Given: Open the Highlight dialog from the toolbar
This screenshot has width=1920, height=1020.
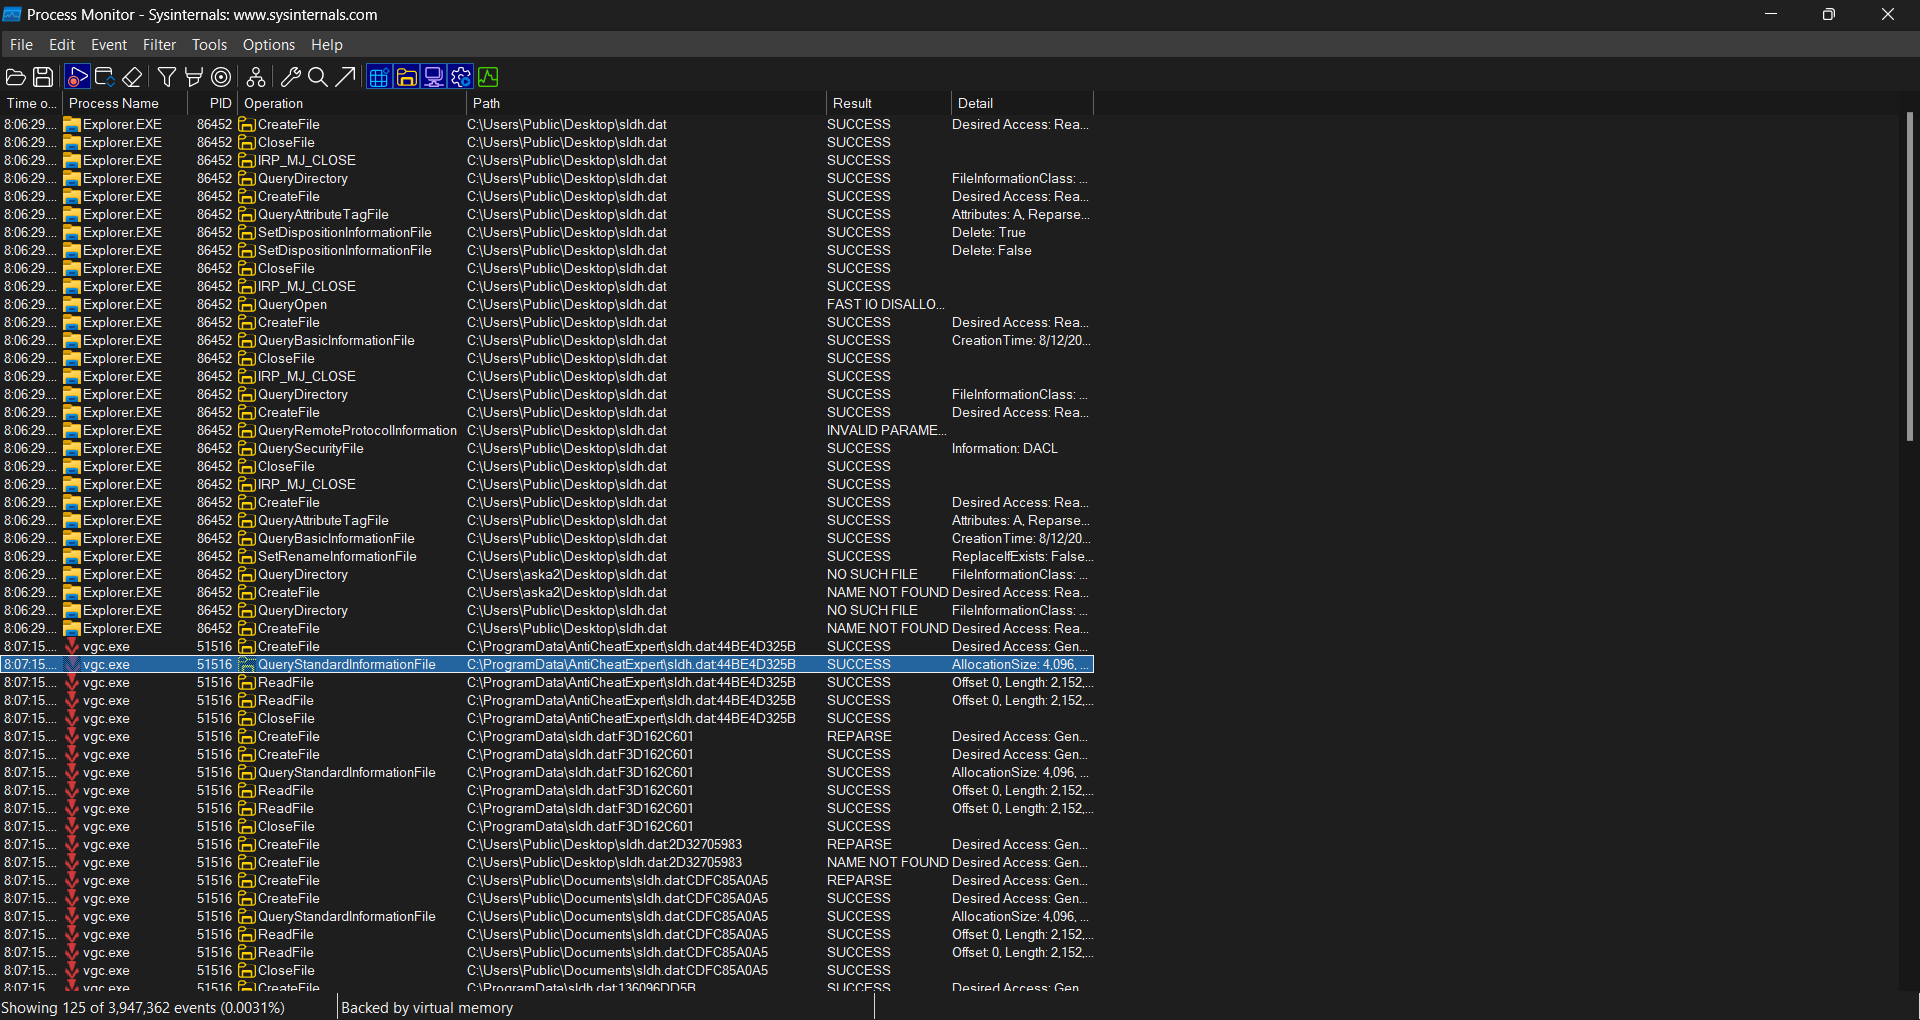Looking at the screenshot, I should pos(194,77).
